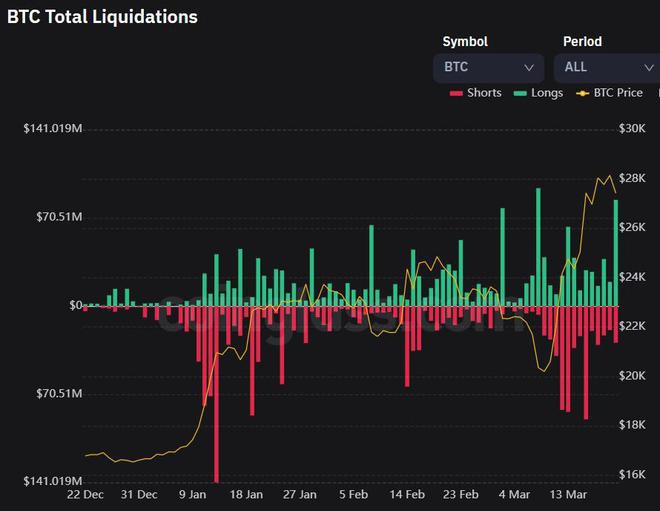Screen dimensions: 660x511
Task: Click the Period field label
Action: [583, 42]
